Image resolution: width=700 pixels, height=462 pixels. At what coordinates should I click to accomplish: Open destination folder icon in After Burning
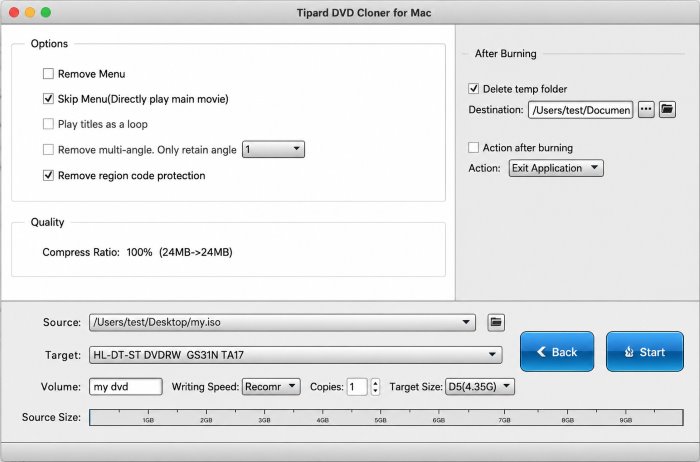pyautogui.click(x=667, y=109)
